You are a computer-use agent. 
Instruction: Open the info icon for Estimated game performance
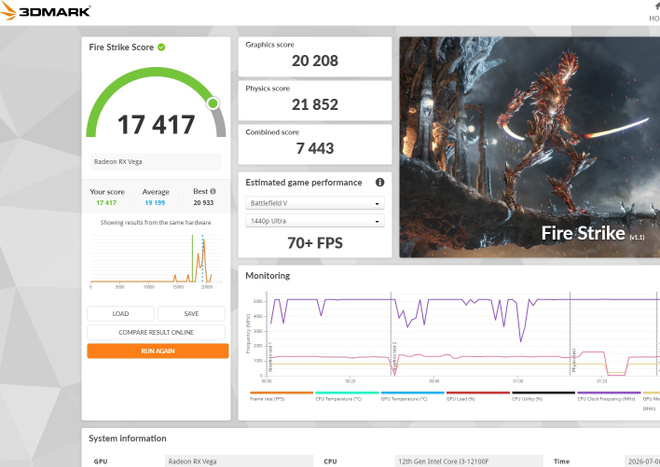[x=380, y=182]
